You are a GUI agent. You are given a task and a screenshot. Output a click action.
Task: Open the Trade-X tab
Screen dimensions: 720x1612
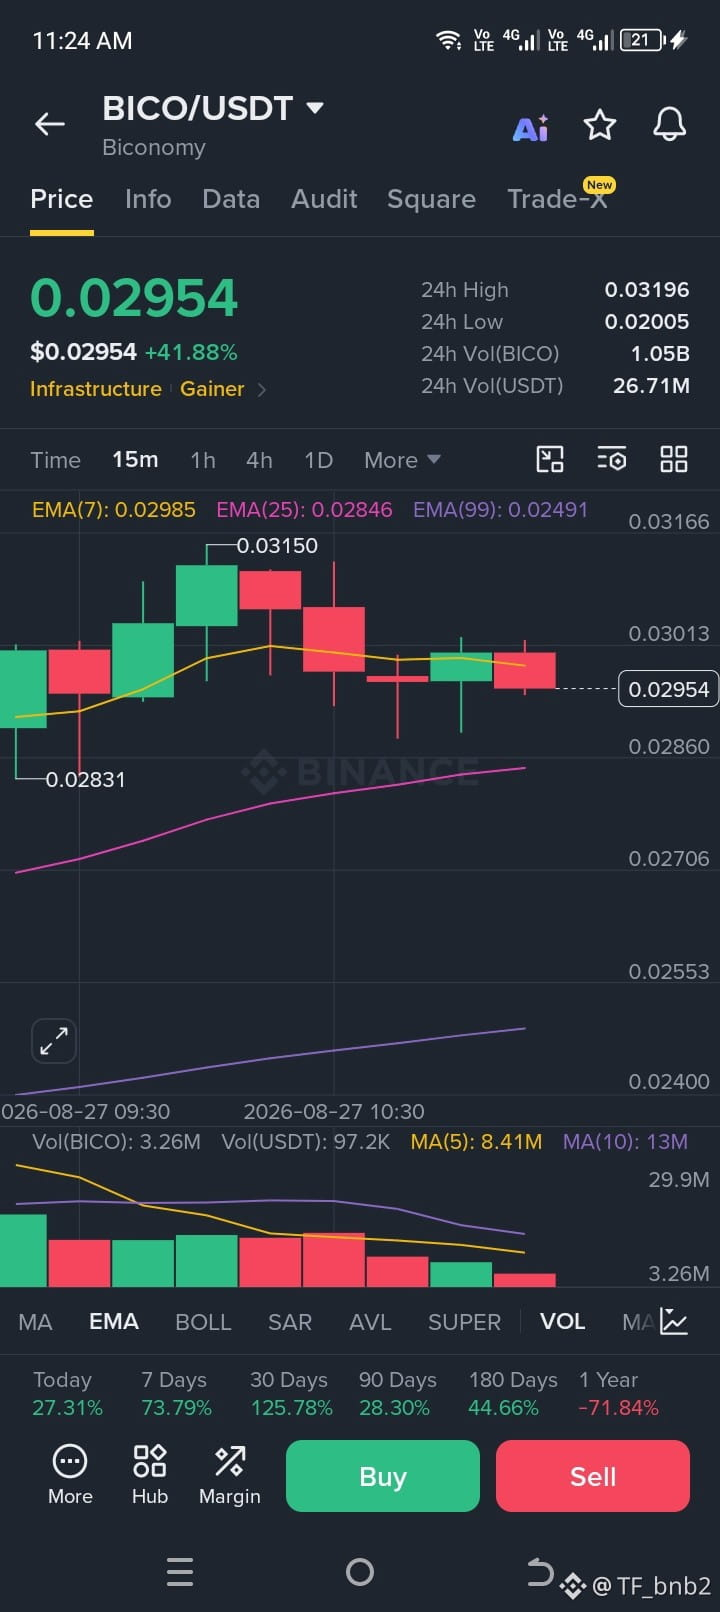click(x=557, y=199)
